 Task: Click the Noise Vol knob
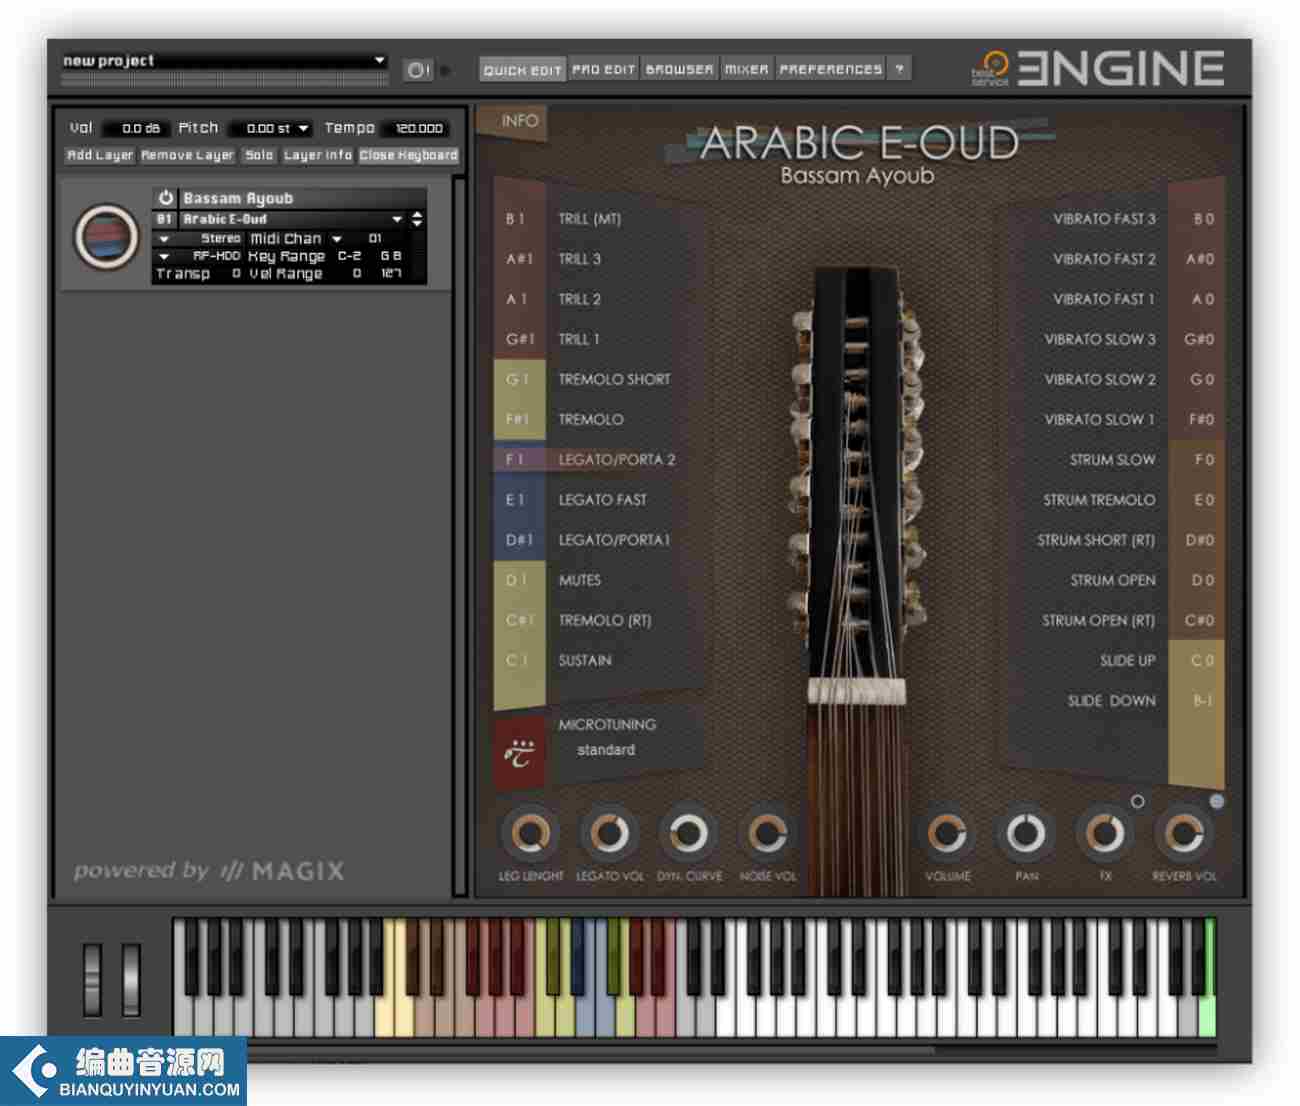[x=767, y=833]
